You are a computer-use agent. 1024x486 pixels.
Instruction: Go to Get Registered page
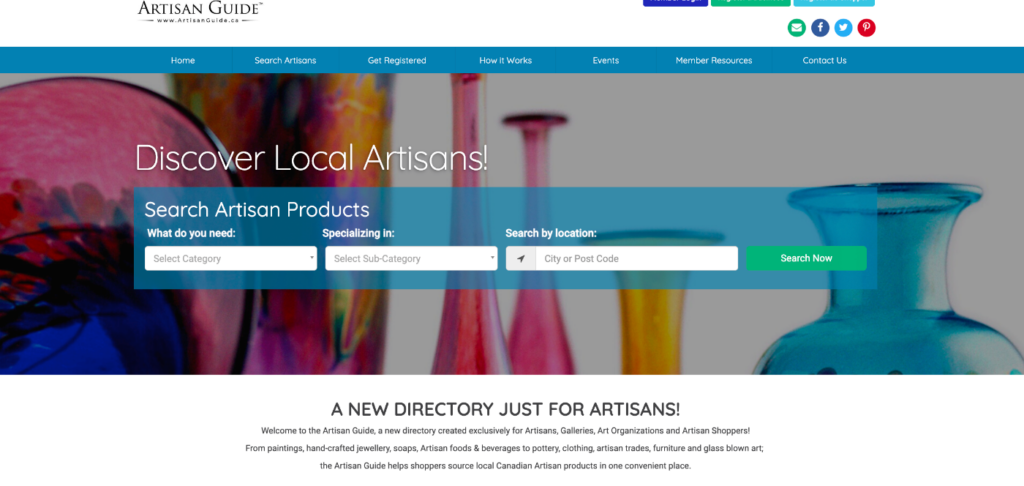[x=397, y=60]
